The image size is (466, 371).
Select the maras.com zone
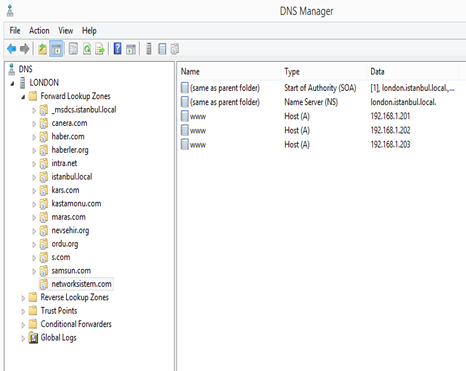(69, 217)
